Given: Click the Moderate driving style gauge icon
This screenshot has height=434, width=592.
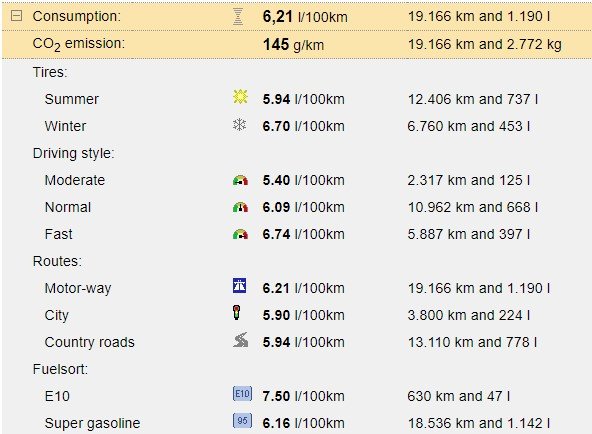Looking at the screenshot, I should pyautogui.click(x=240, y=180).
